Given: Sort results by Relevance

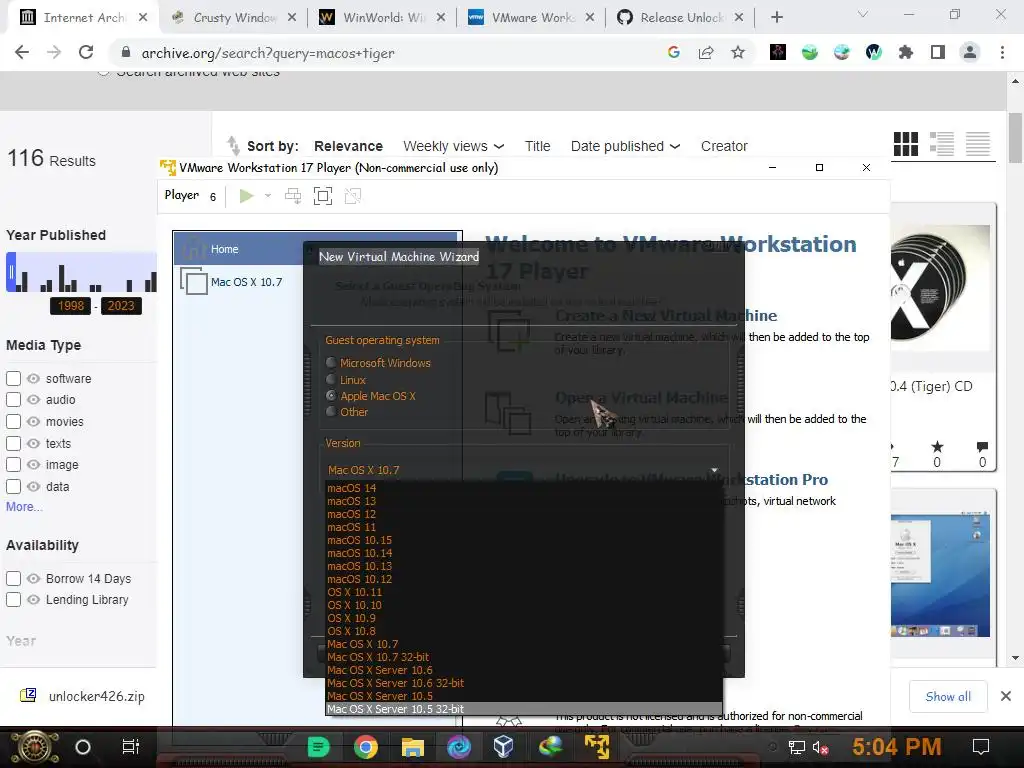Looking at the screenshot, I should (x=348, y=146).
